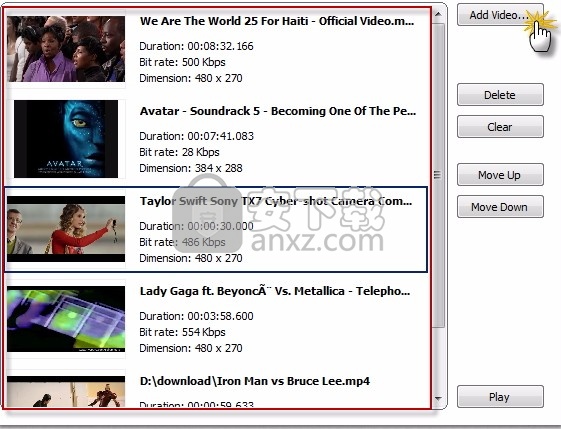This screenshot has height=429, width=561.
Task: Select the Iron Man vs Bruce Lee thumbnail
Action: click(x=66, y=391)
